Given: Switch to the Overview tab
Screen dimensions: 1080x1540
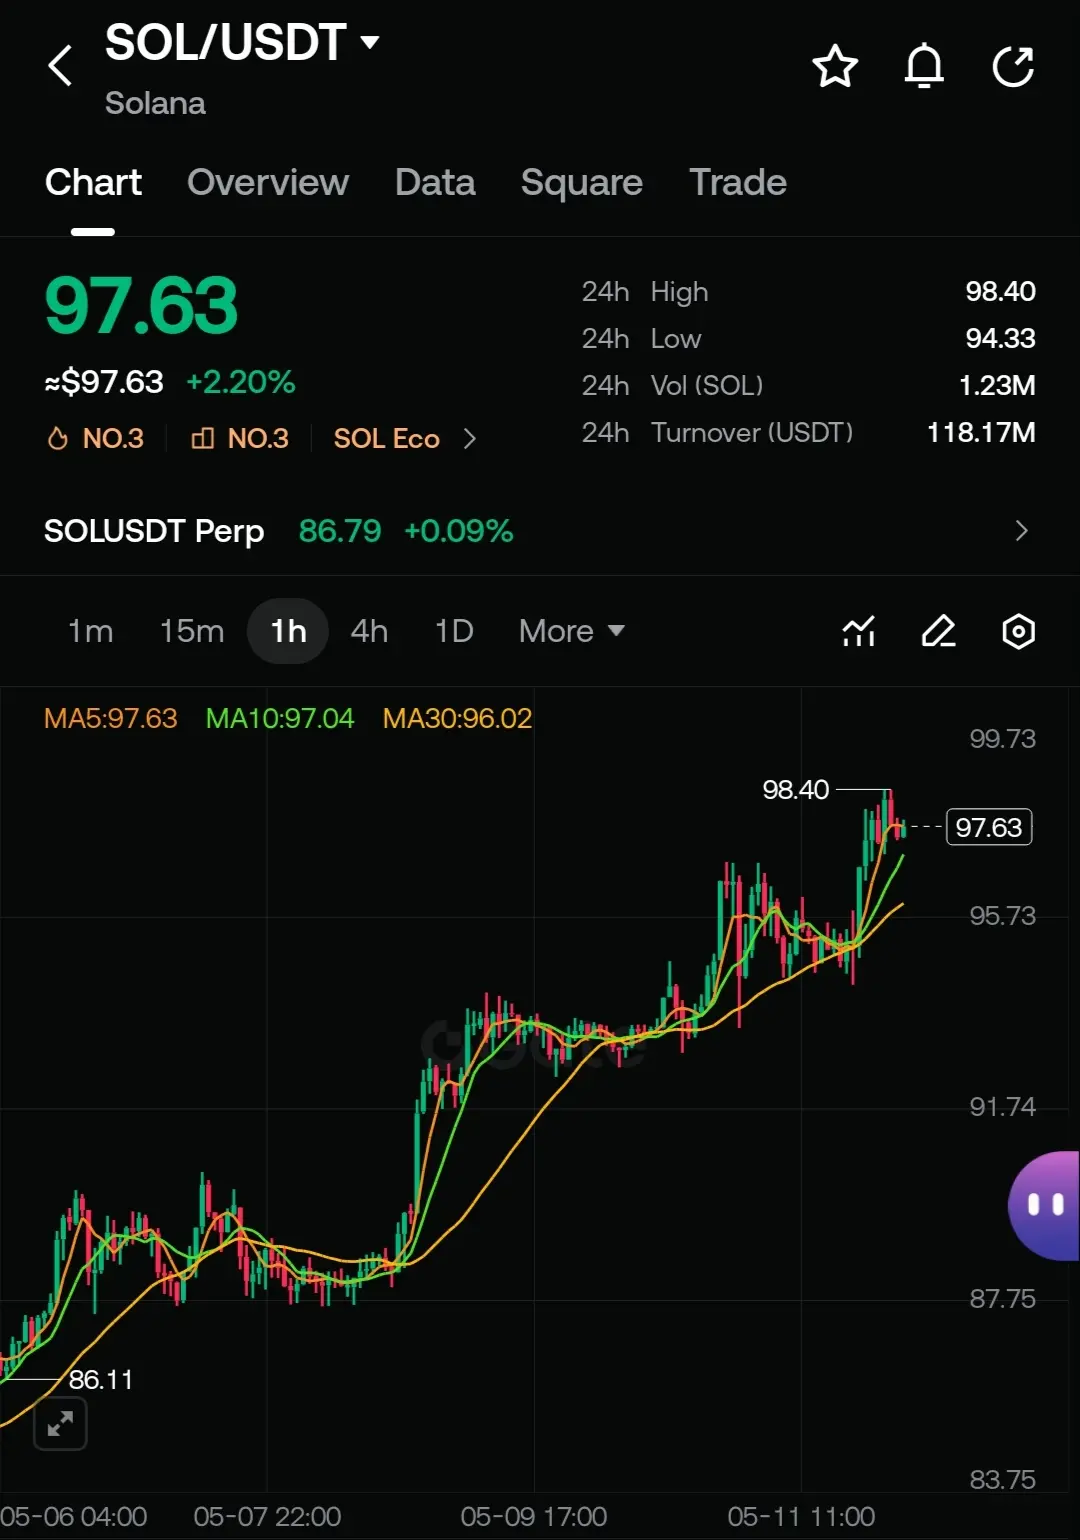Looking at the screenshot, I should pos(268,182).
